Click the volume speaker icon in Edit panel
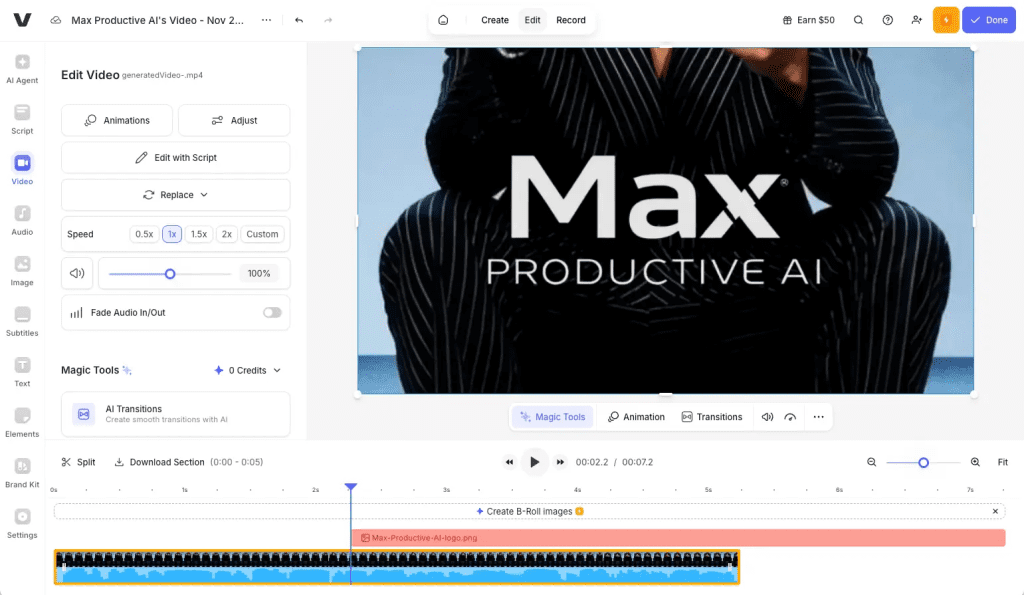The width and height of the screenshot is (1024, 595). [x=77, y=273]
